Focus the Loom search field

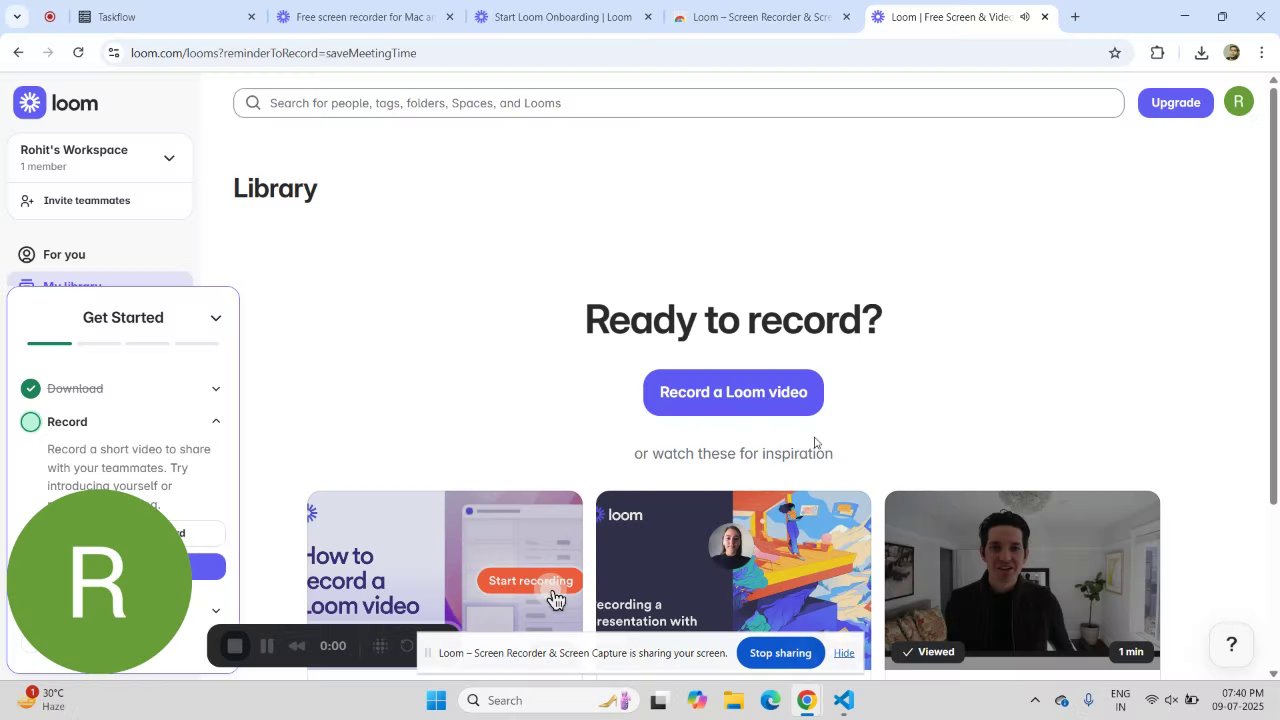[679, 103]
